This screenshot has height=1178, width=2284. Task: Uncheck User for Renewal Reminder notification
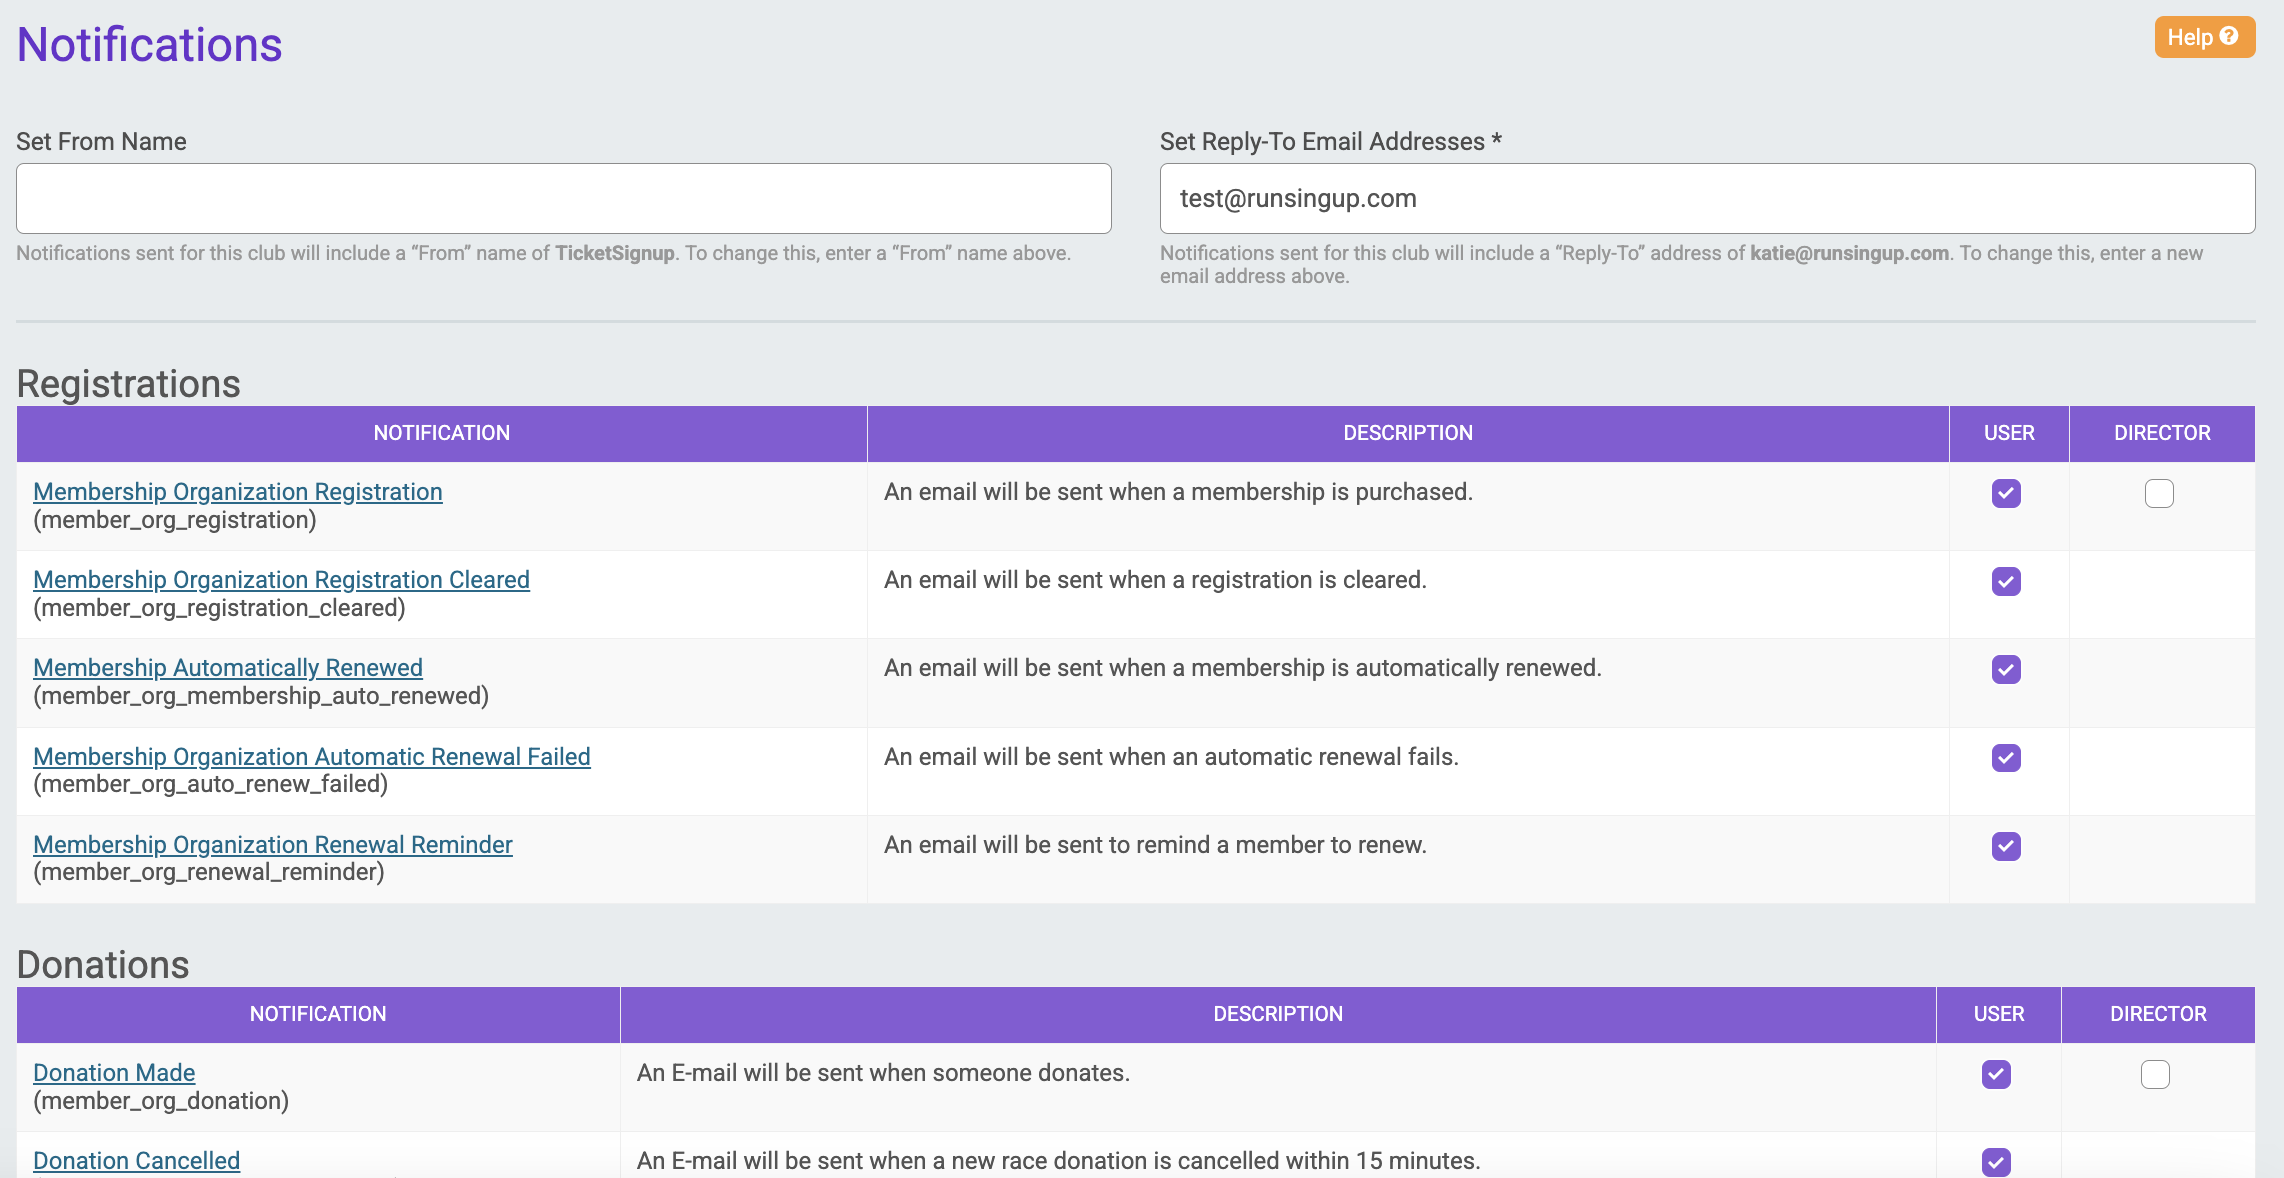tap(2006, 846)
